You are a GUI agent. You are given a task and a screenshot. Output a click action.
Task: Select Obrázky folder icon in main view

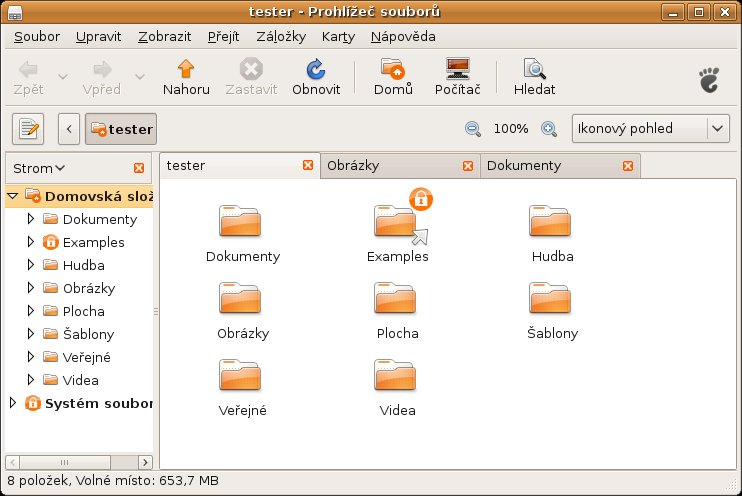240,298
